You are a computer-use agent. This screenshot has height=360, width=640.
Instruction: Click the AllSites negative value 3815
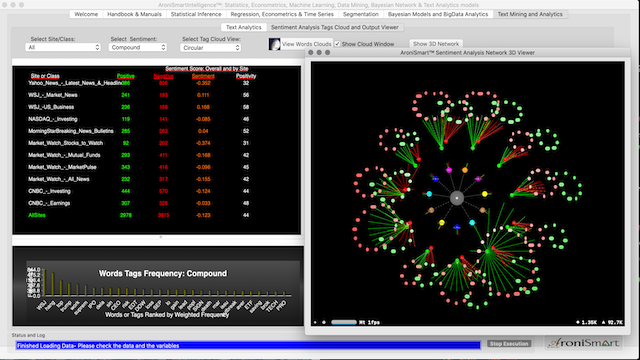[x=163, y=215]
